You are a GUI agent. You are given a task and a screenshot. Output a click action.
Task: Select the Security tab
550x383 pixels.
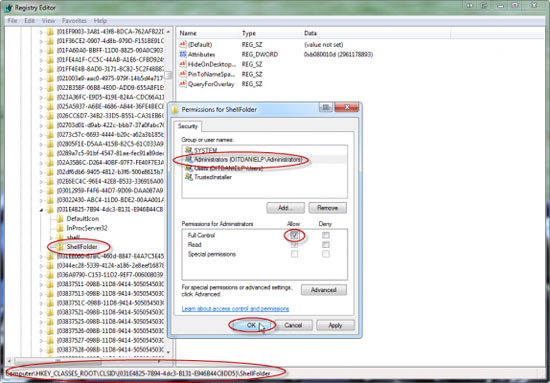[187, 126]
